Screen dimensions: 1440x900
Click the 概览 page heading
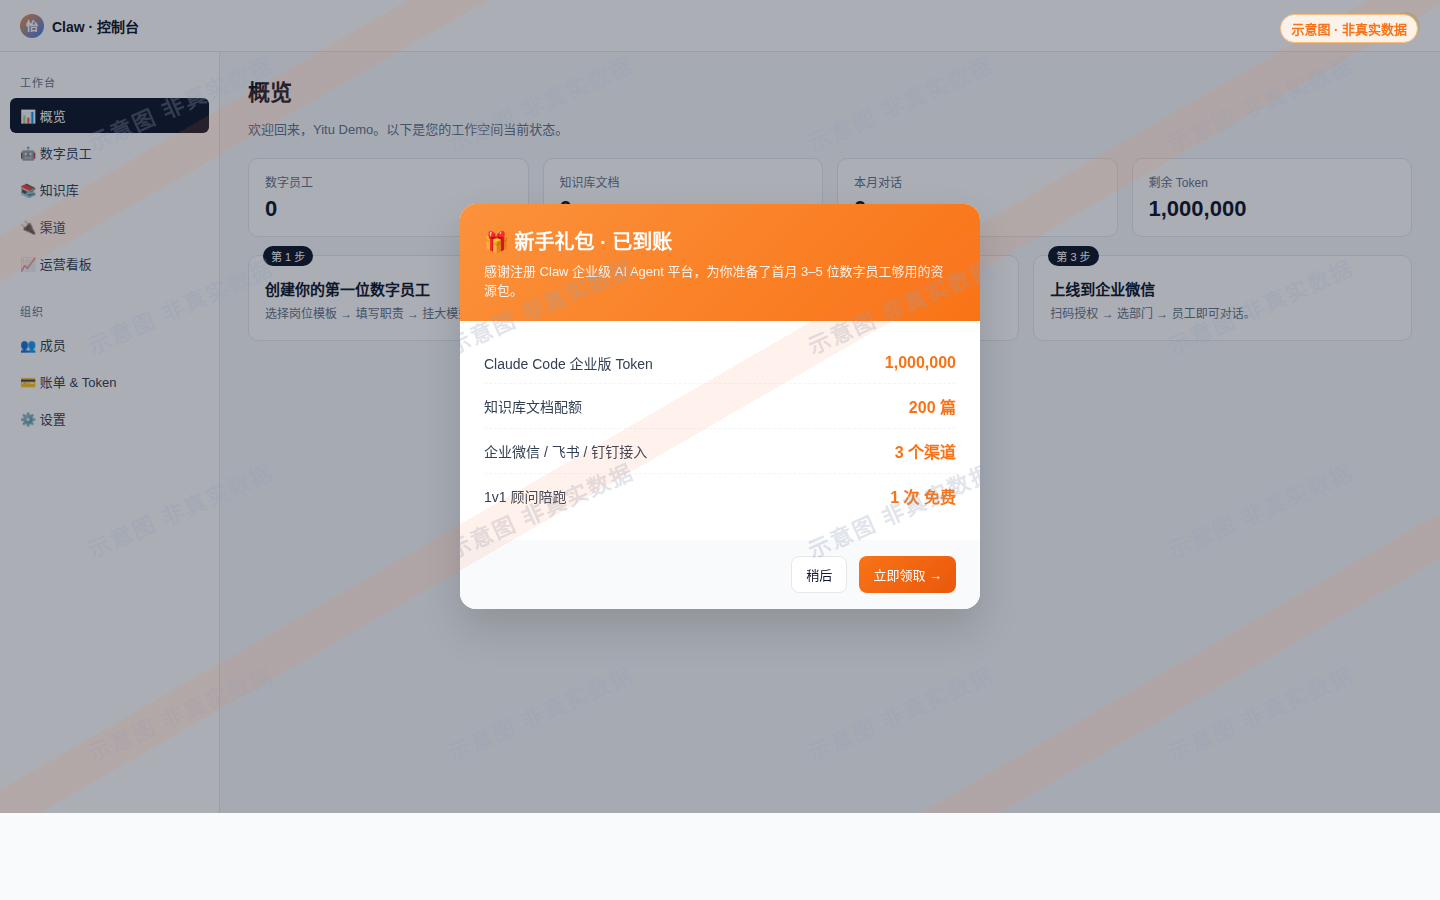(x=270, y=93)
